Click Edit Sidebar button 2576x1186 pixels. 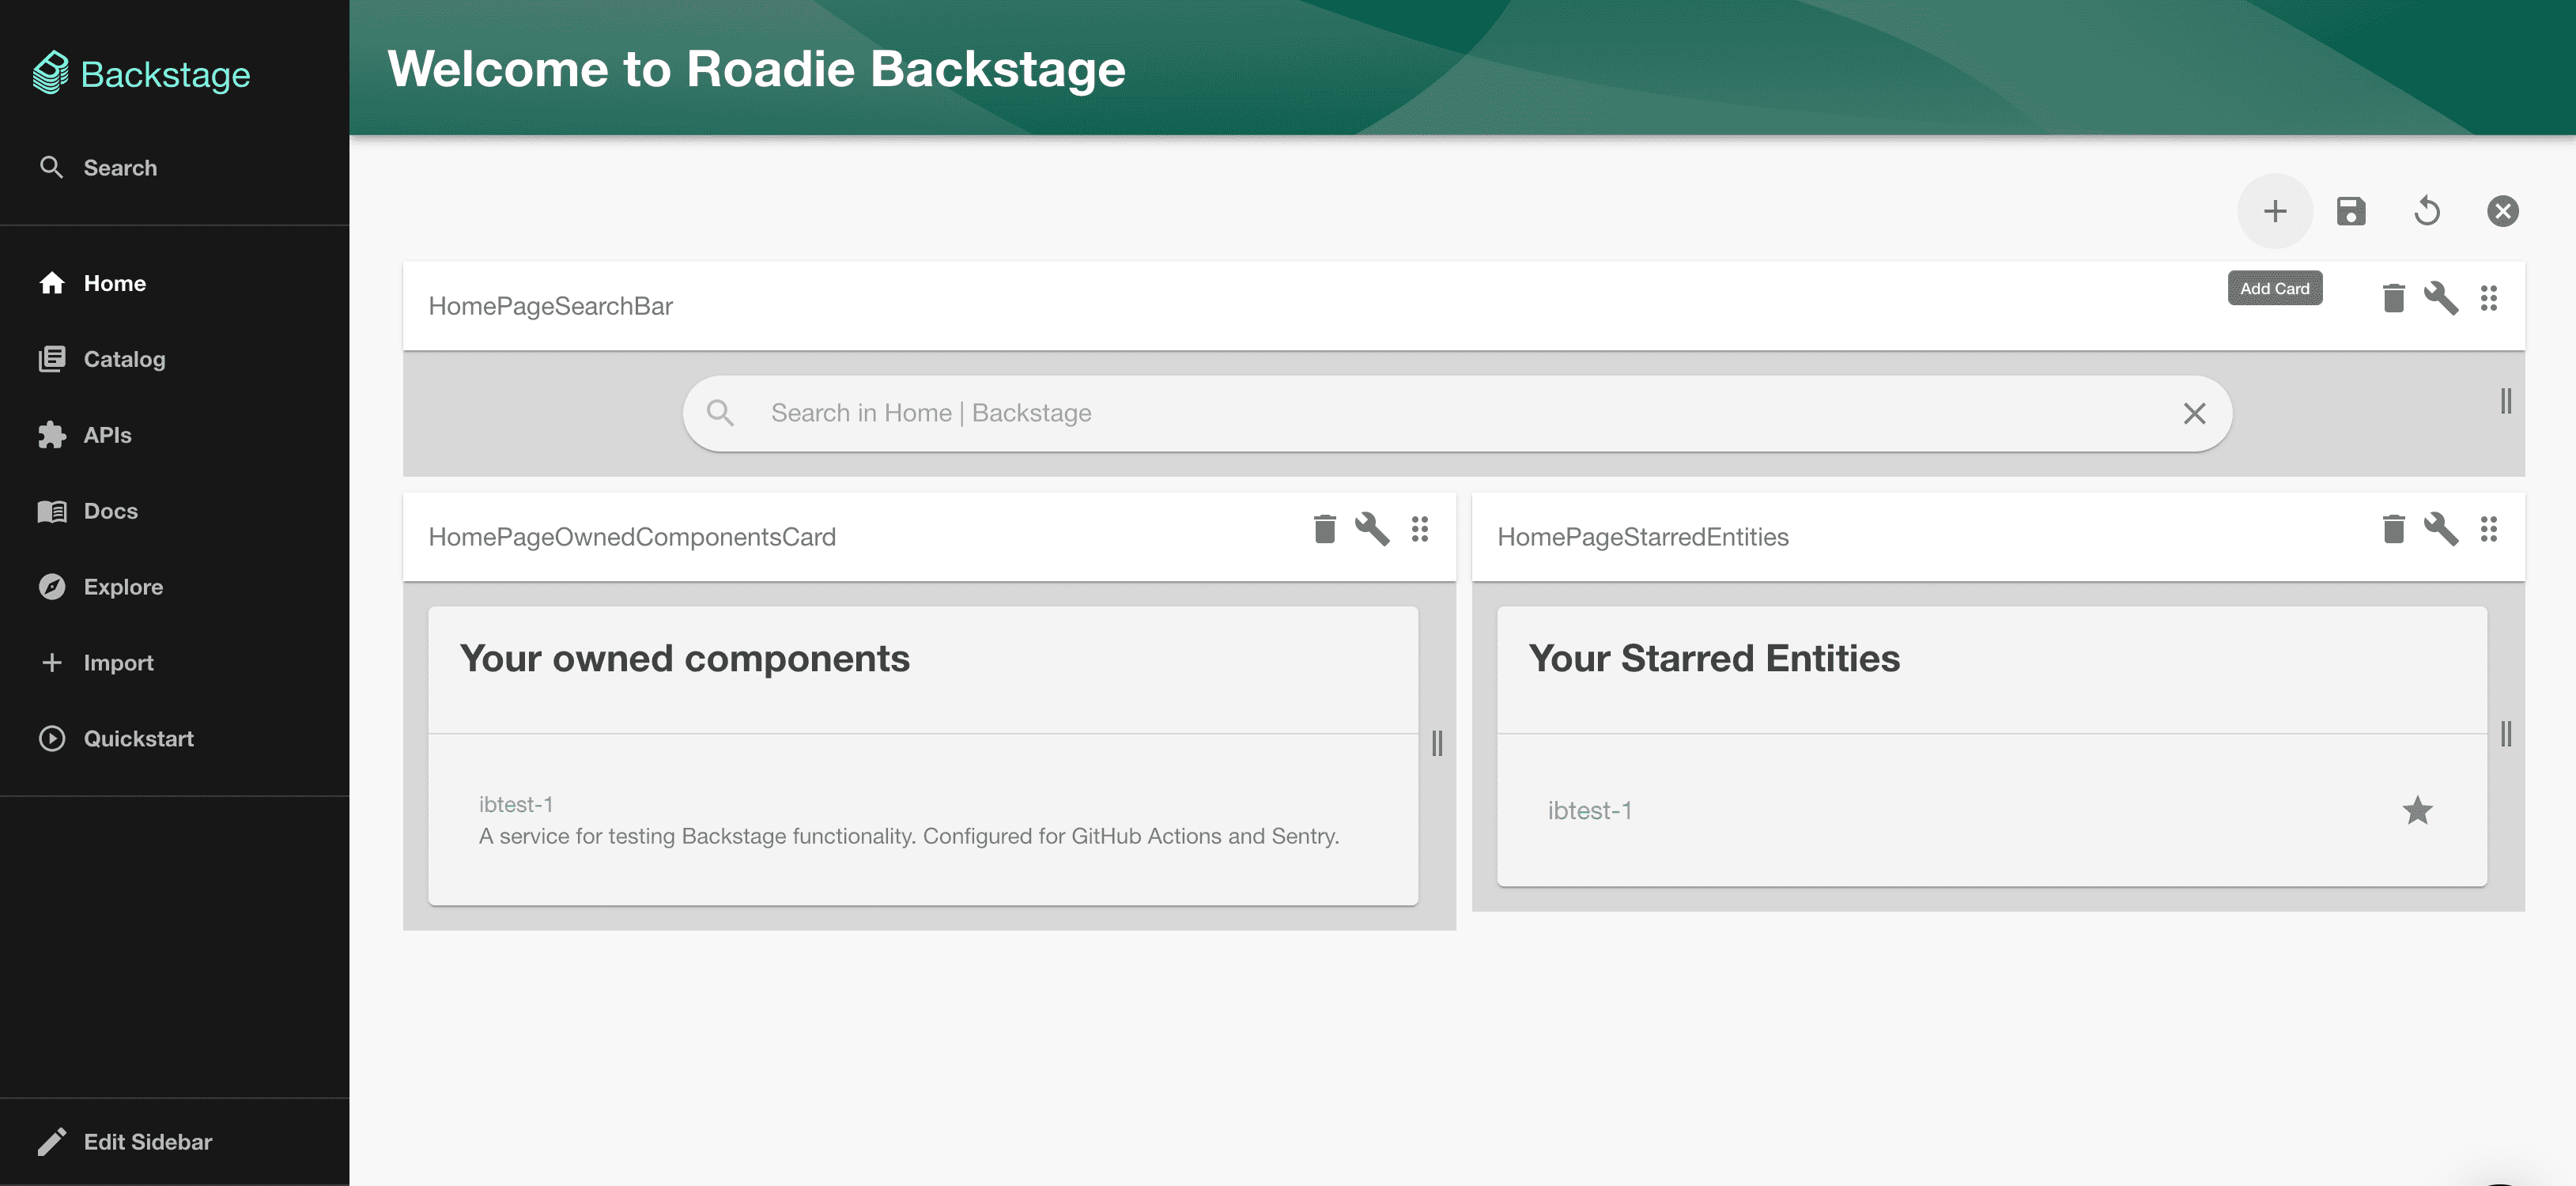point(174,1142)
